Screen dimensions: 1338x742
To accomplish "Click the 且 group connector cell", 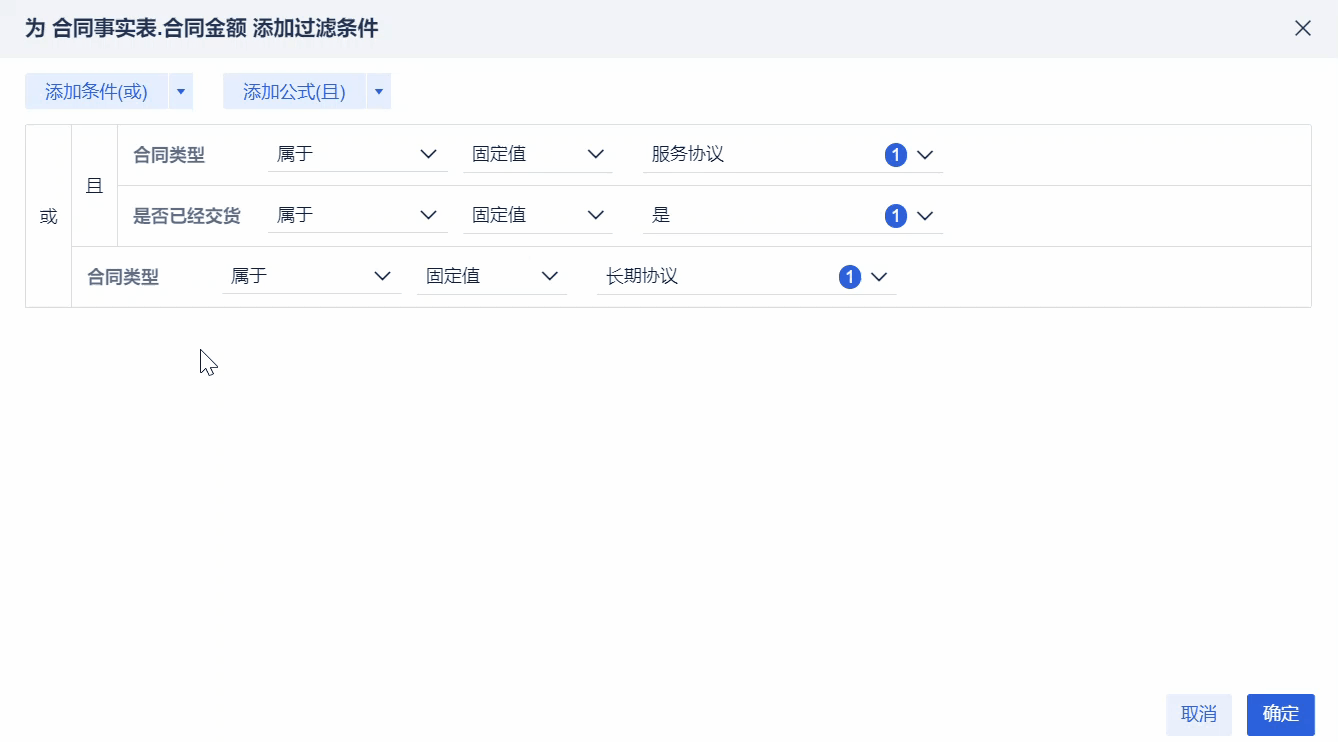I will pos(94,186).
